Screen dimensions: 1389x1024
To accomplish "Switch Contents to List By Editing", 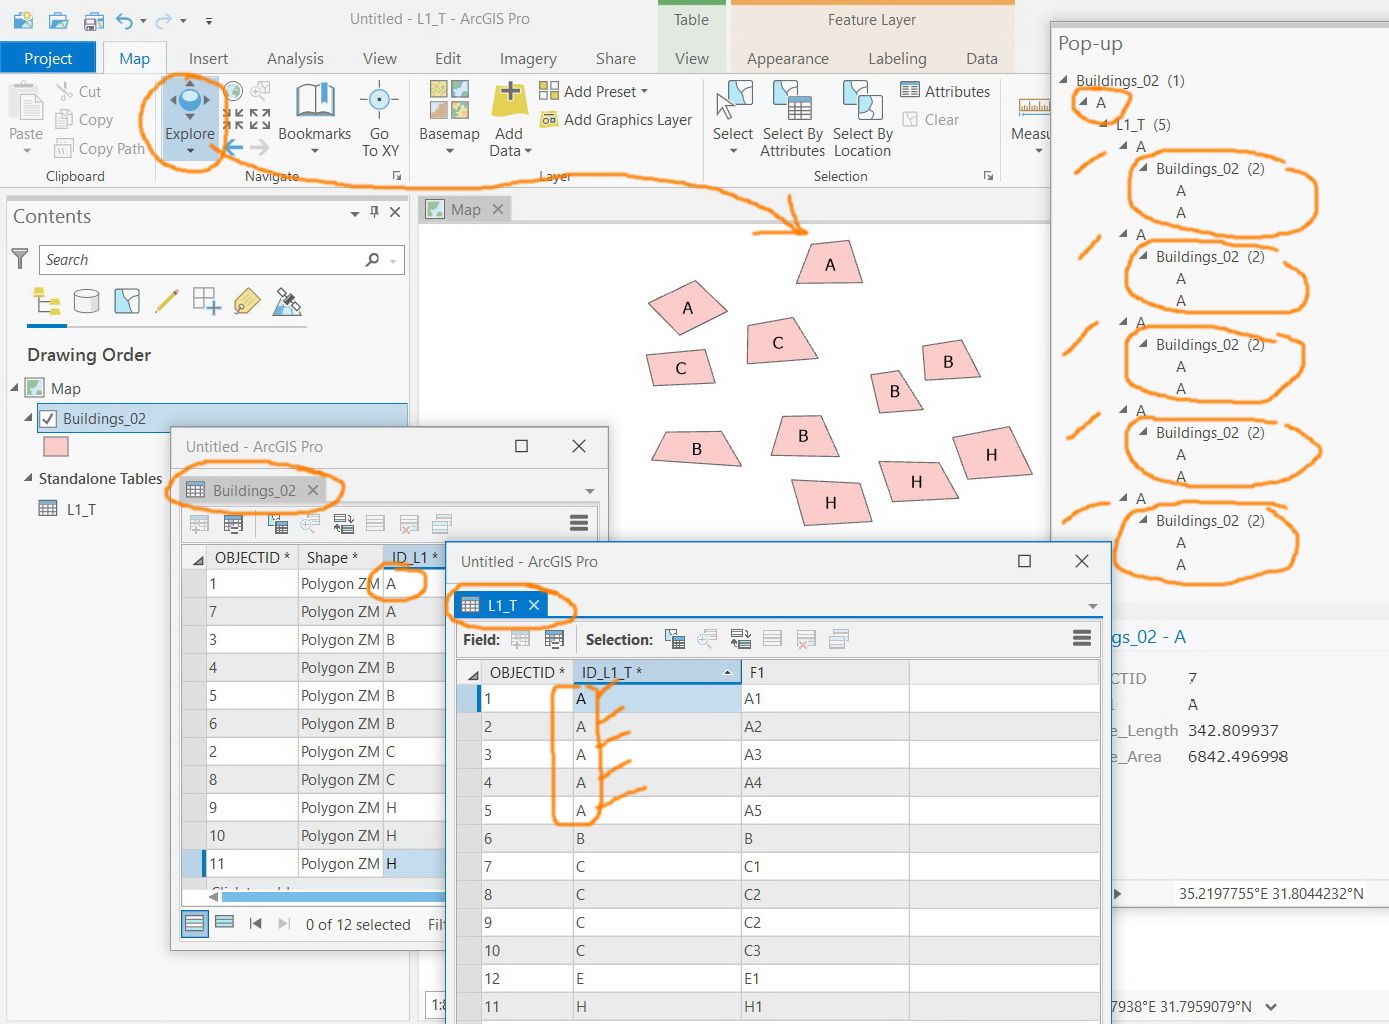I will tap(167, 301).
